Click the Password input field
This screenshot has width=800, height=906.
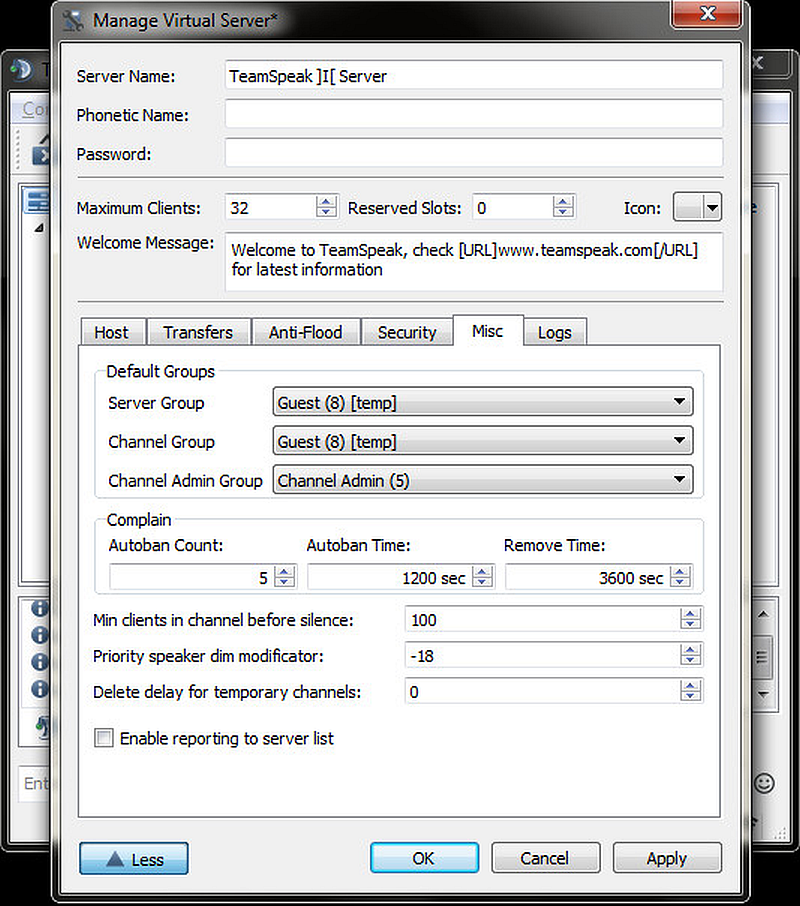pos(474,153)
